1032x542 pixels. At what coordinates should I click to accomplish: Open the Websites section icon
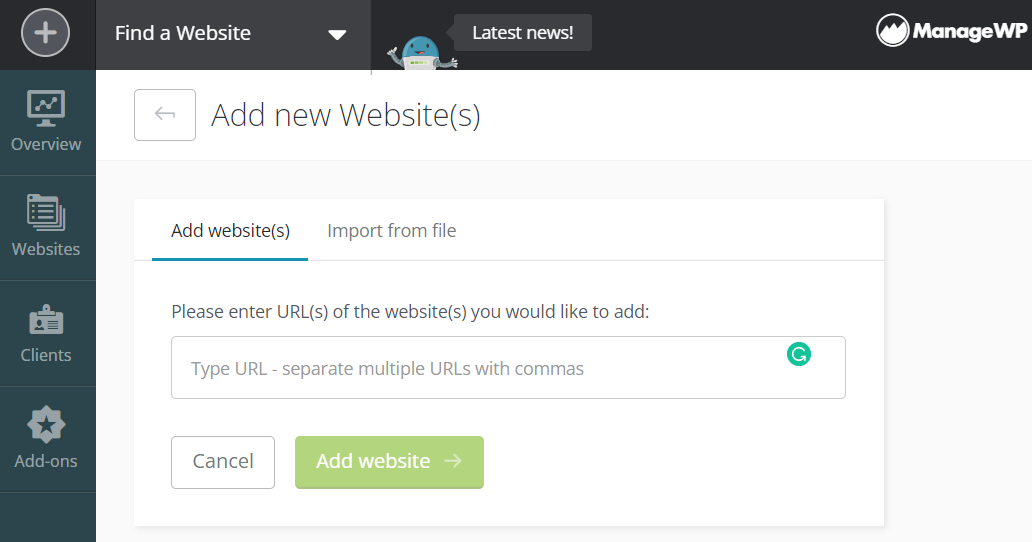tap(46, 213)
